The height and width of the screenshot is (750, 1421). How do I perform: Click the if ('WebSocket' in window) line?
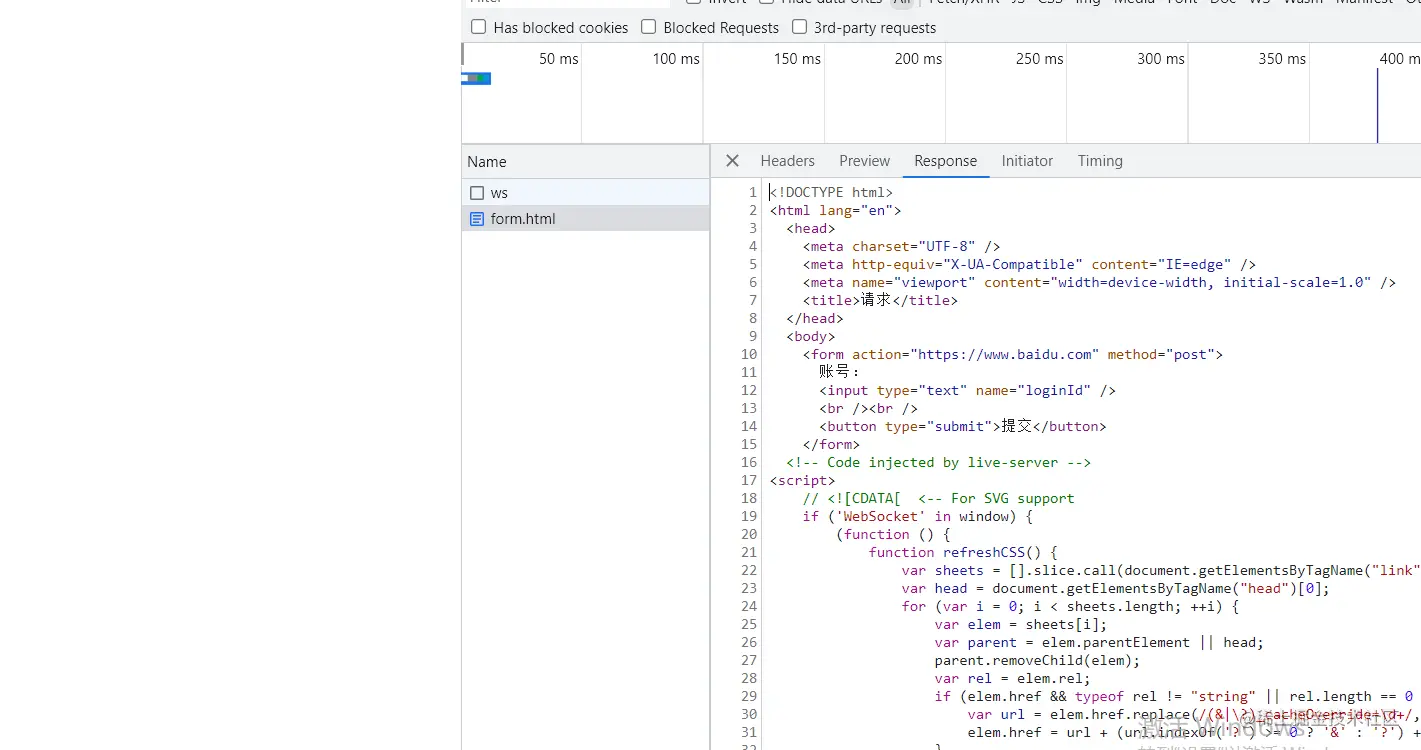click(917, 516)
